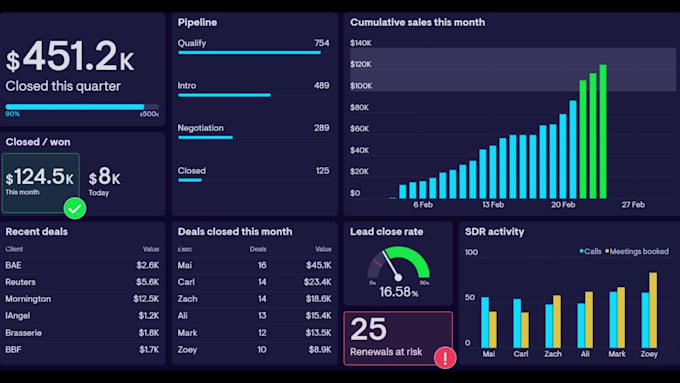
Task: Click the Mornington client row
Action: (82, 299)
